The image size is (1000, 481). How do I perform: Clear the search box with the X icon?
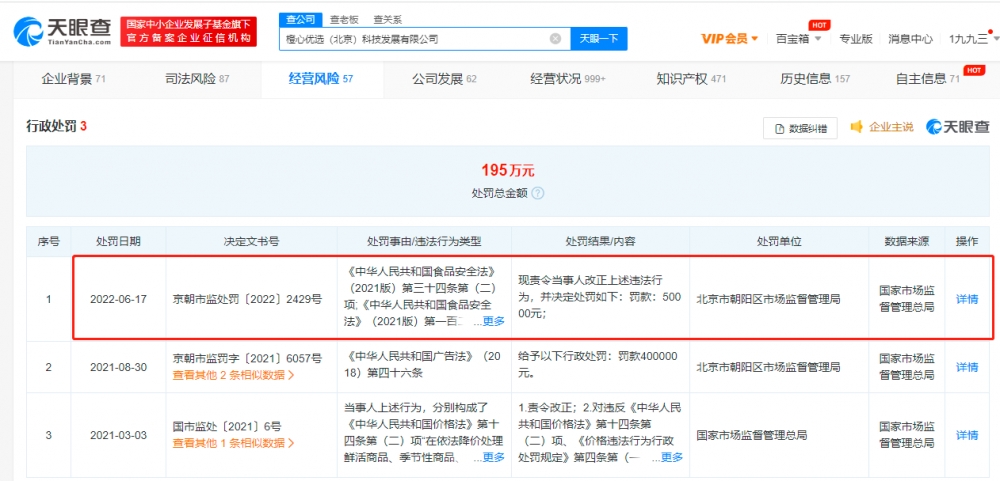pyautogui.click(x=555, y=39)
